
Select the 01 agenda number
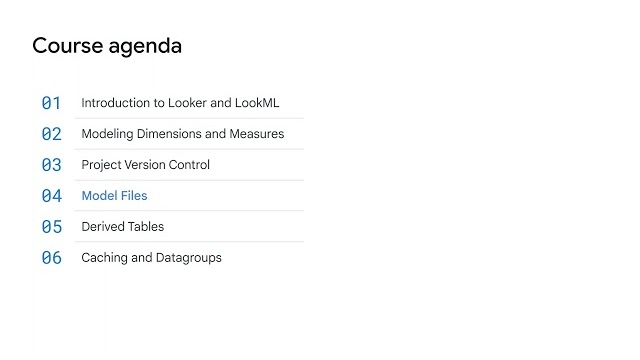point(51,103)
